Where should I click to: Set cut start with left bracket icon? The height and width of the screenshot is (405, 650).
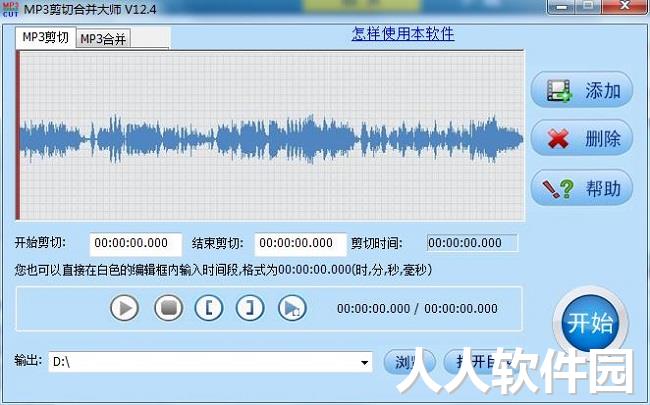tap(209, 308)
